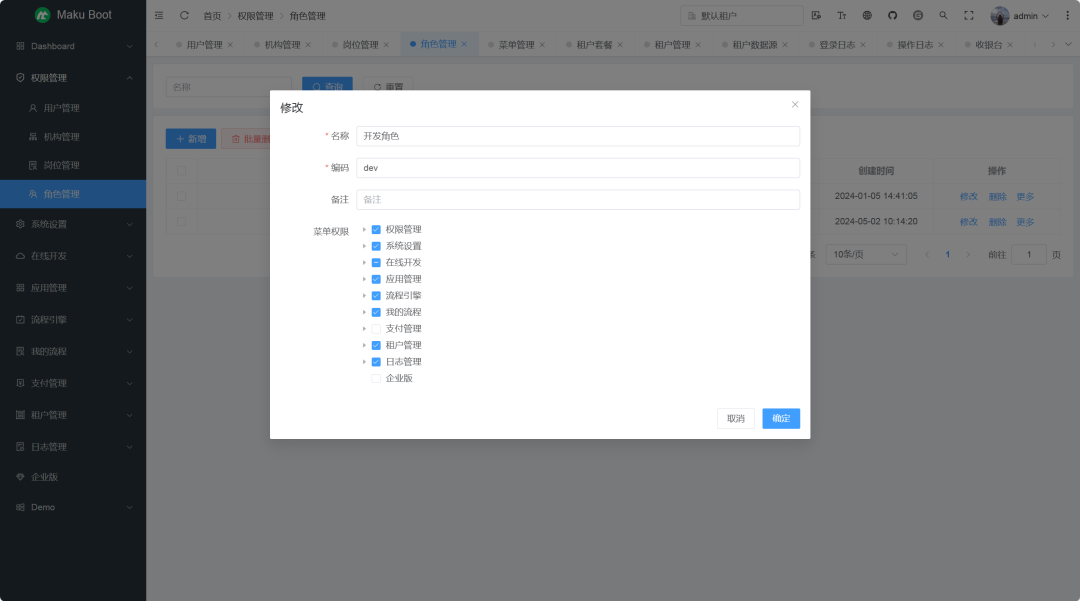The height and width of the screenshot is (601, 1080).
Task: Enter fullscreen mode via top bar icon
Action: tap(968, 15)
